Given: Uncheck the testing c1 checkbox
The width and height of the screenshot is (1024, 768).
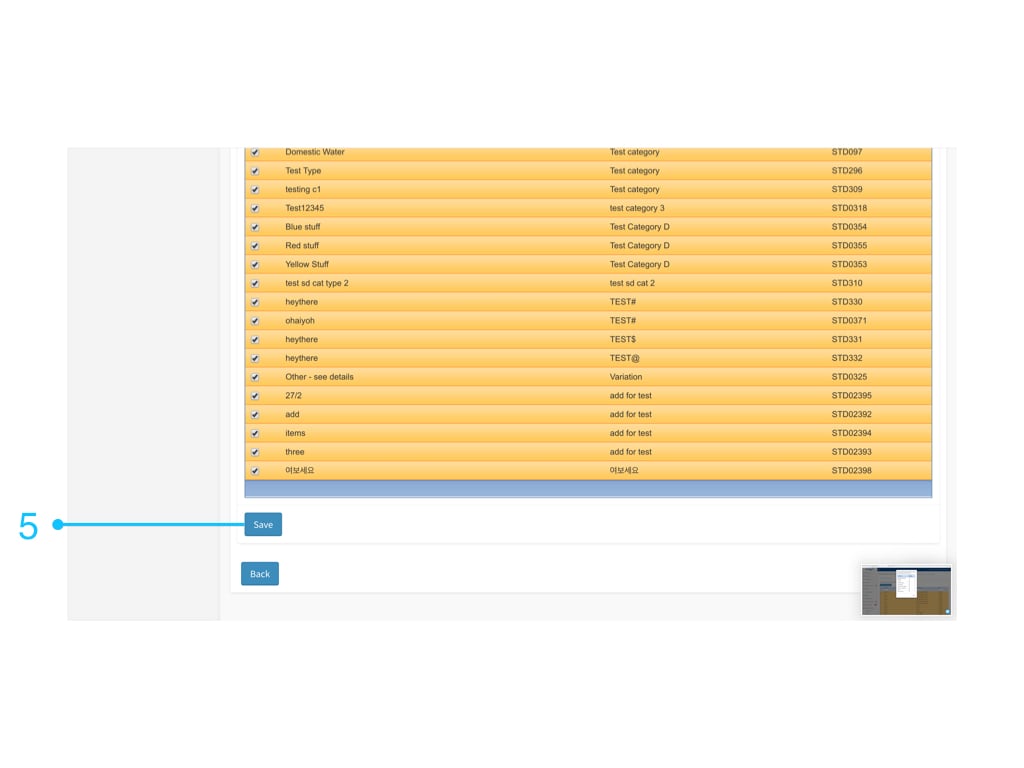Looking at the screenshot, I should coord(255,190).
